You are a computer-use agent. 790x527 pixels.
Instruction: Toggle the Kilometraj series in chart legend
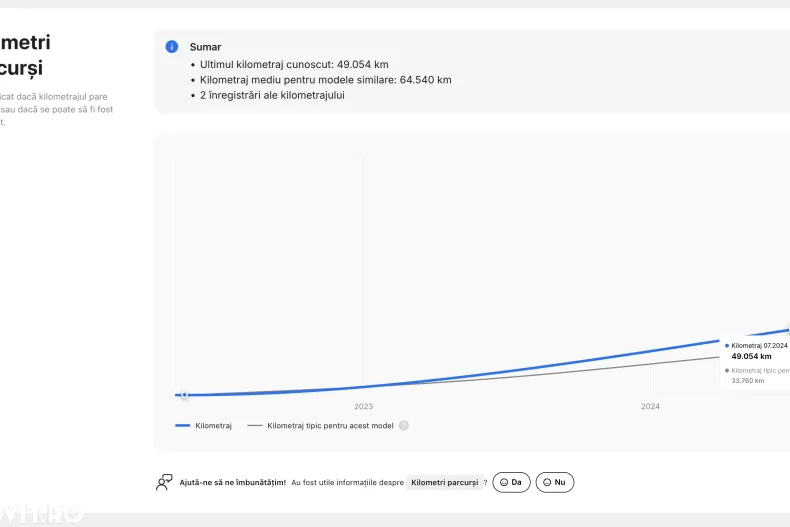pyautogui.click(x=213, y=425)
